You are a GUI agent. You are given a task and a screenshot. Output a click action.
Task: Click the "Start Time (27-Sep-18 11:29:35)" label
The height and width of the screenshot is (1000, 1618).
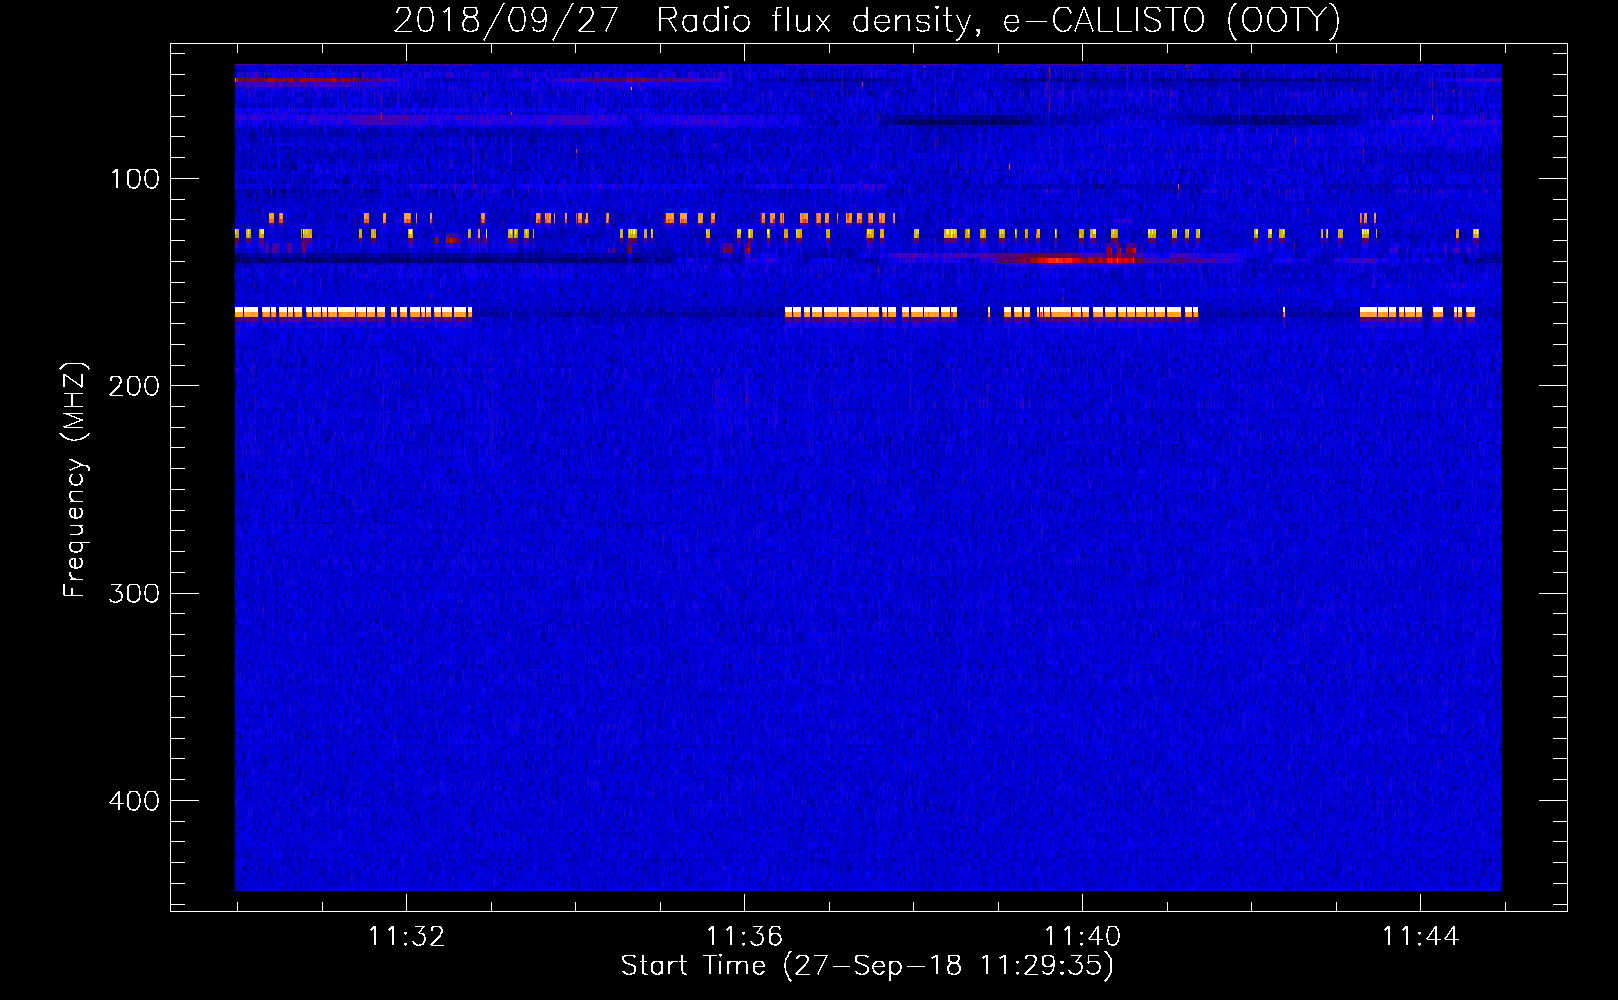pyautogui.click(x=867, y=966)
